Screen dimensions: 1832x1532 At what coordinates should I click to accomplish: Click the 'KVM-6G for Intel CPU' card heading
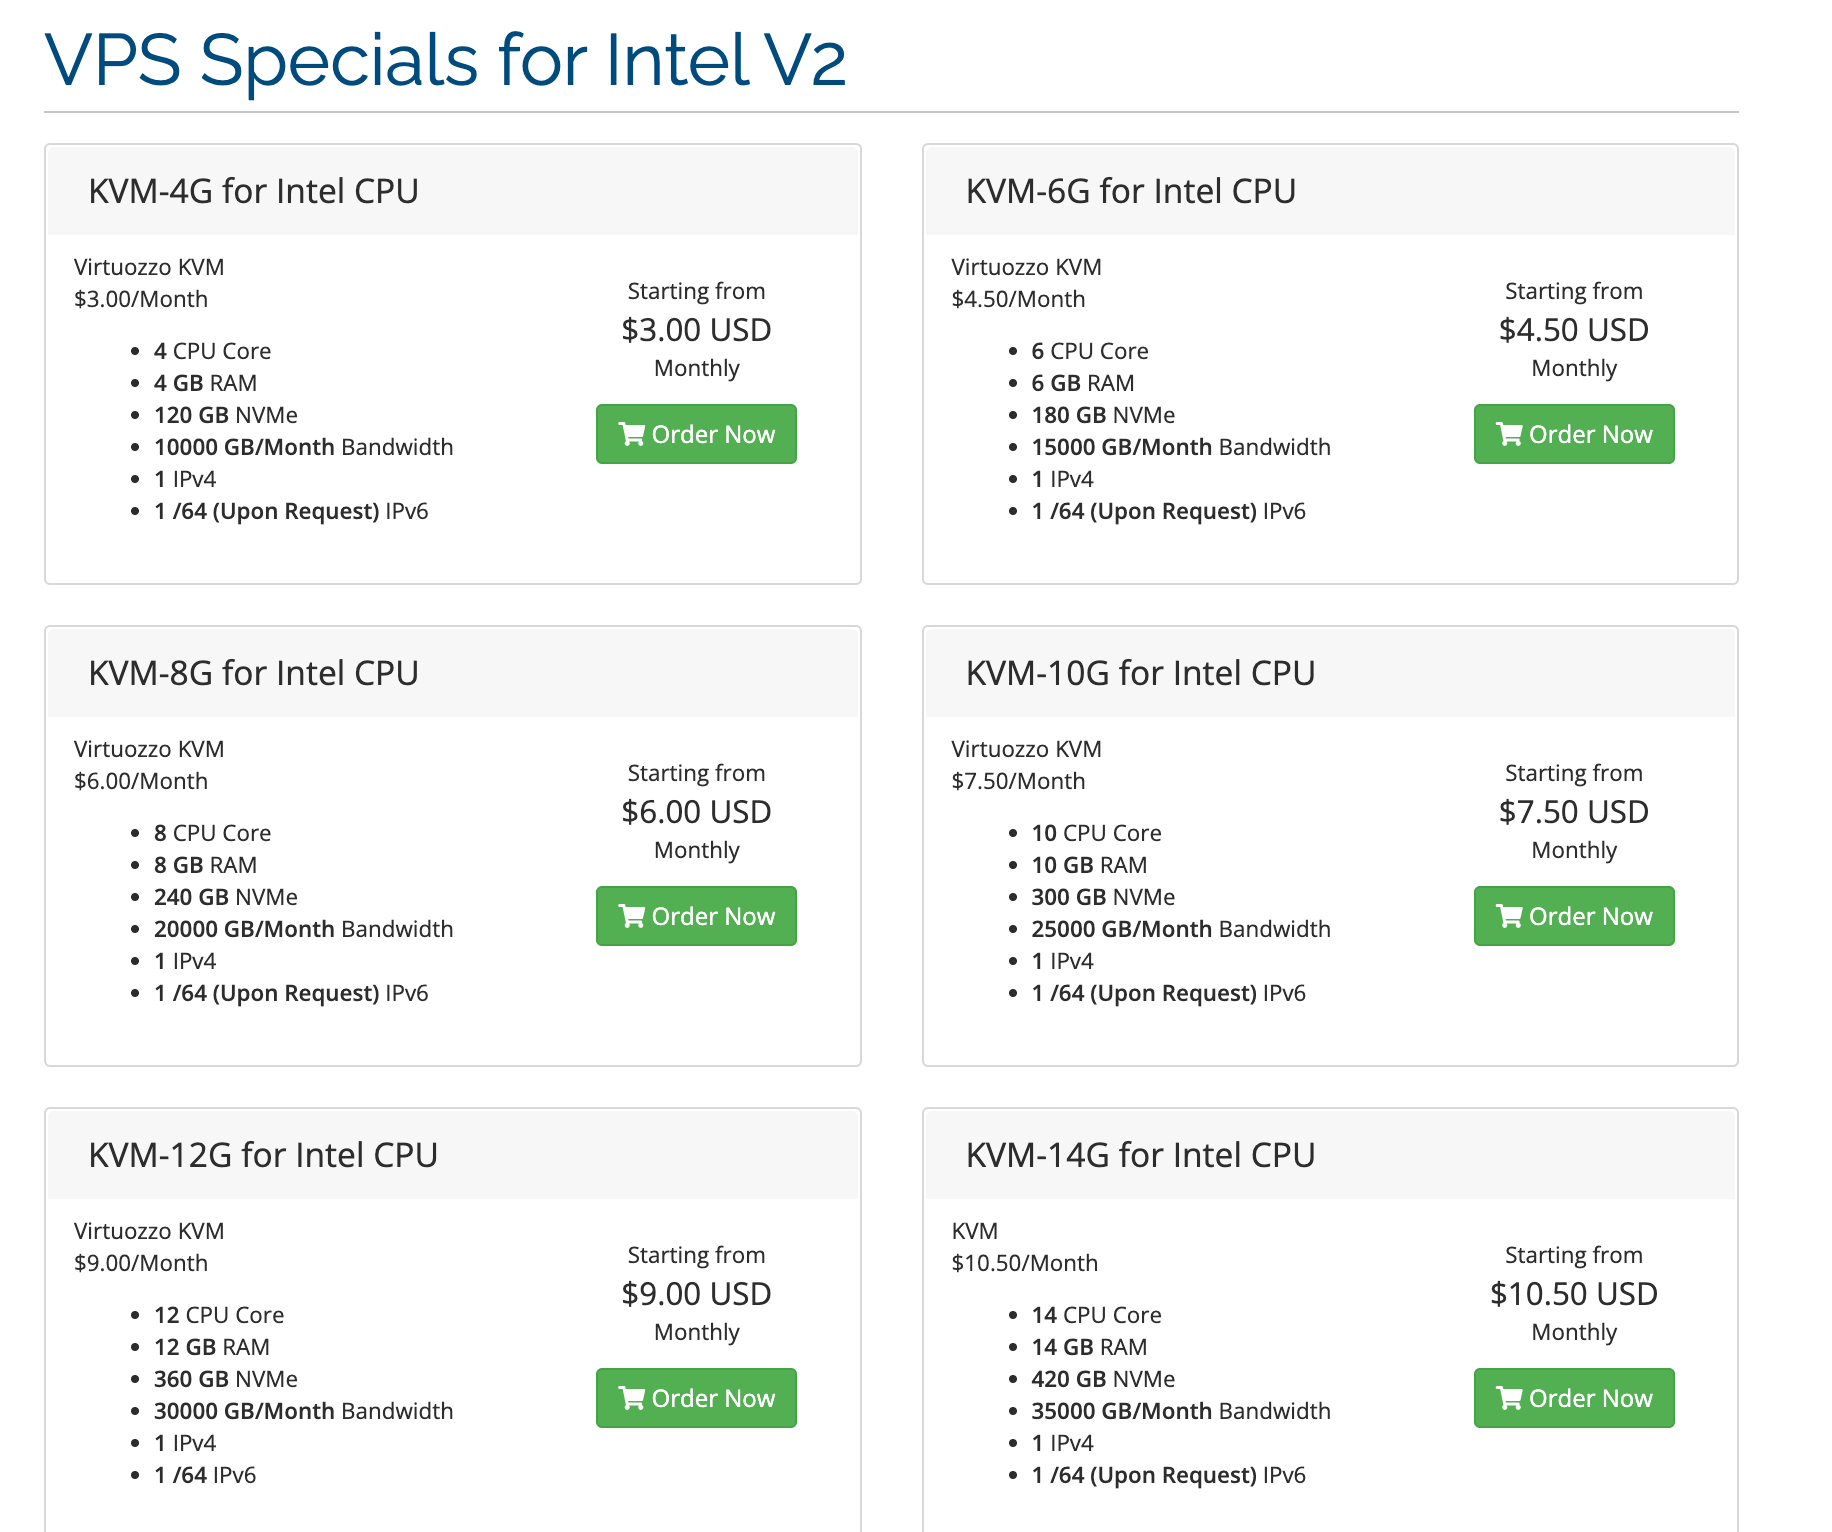click(1130, 191)
